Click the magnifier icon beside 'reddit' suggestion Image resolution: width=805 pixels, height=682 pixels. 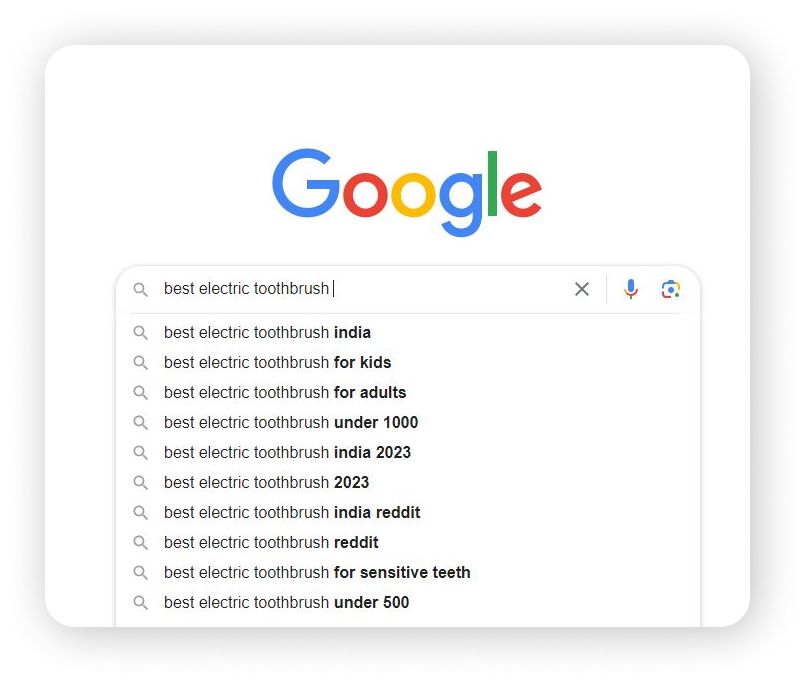click(141, 542)
